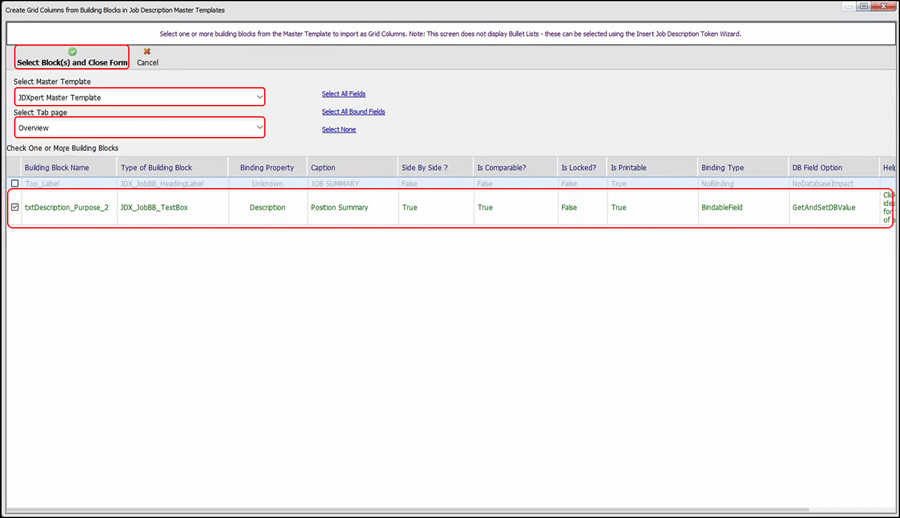The height and width of the screenshot is (518, 900).
Task: Click the Is Comparable? column header
Action: pyautogui.click(x=502, y=167)
